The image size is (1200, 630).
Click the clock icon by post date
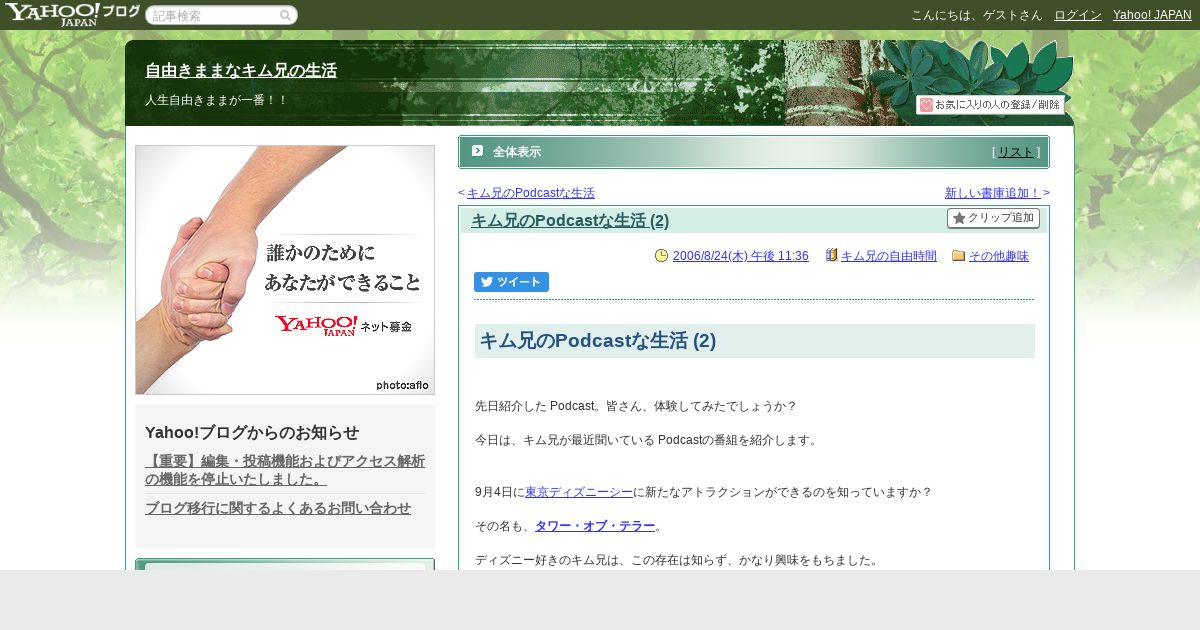(661, 256)
